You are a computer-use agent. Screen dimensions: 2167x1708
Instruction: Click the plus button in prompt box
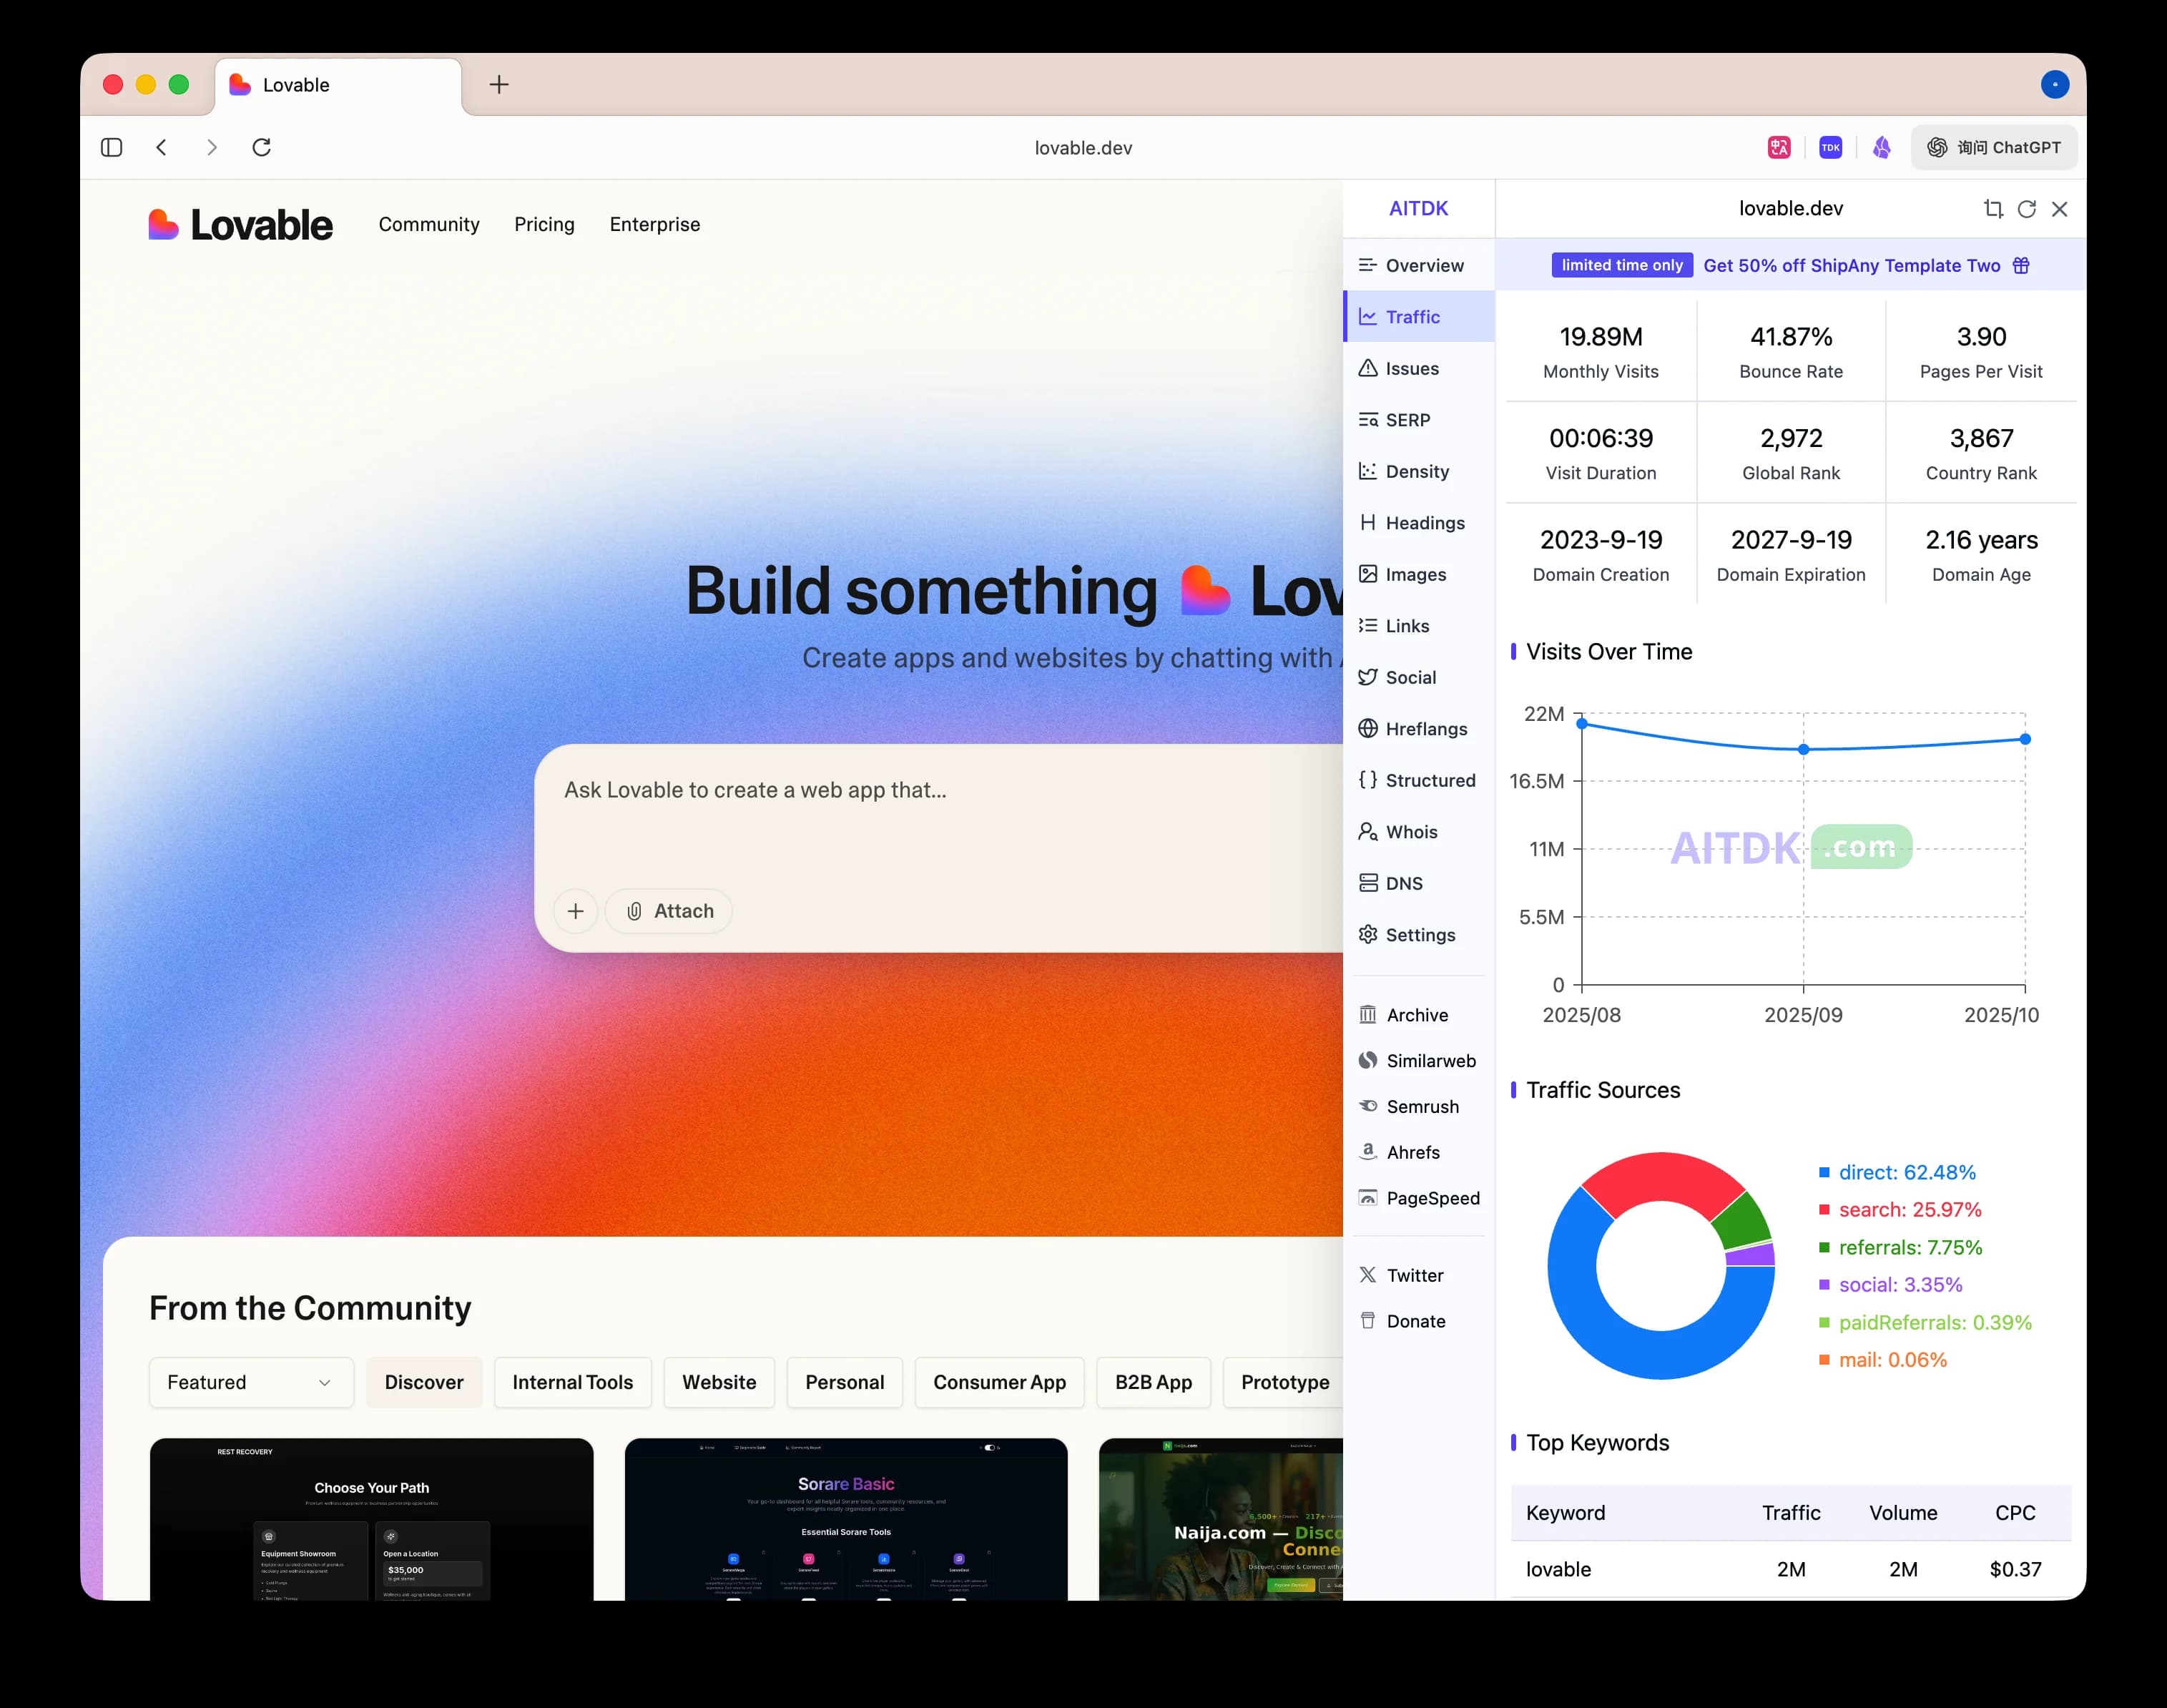click(x=576, y=911)
